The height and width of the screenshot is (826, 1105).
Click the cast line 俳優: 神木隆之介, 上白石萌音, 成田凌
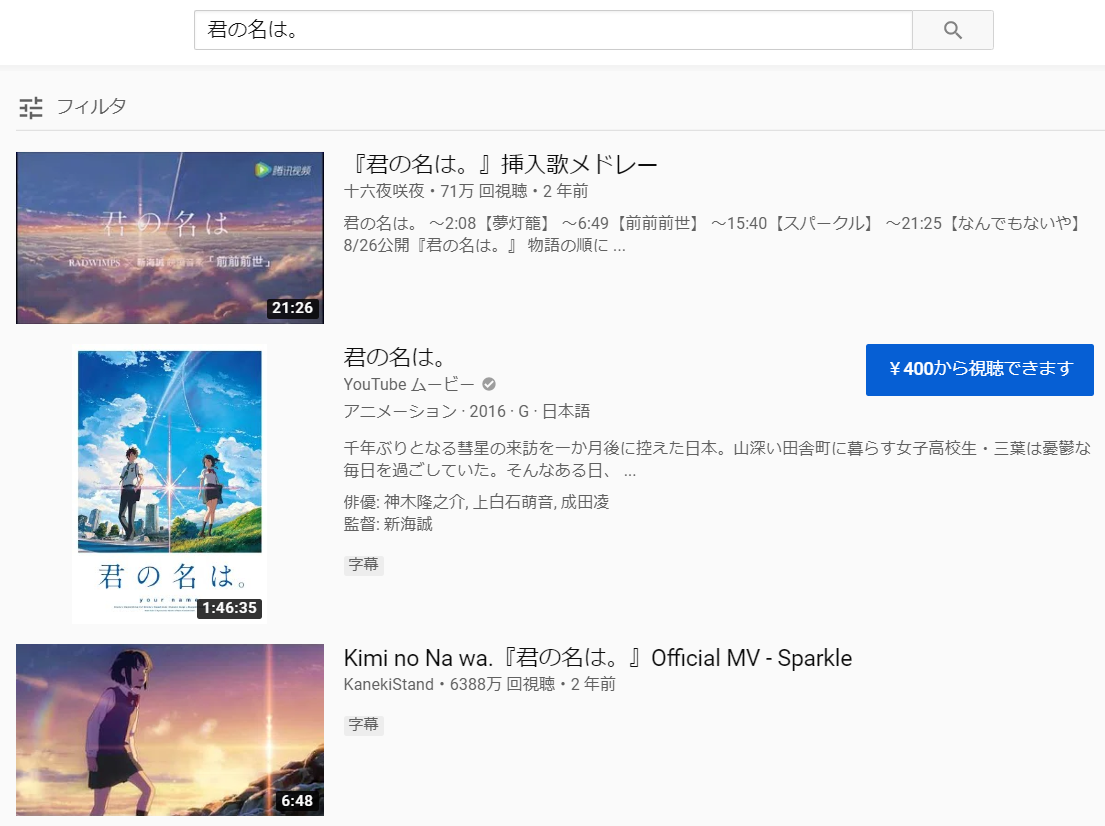(x=476, y=502)
